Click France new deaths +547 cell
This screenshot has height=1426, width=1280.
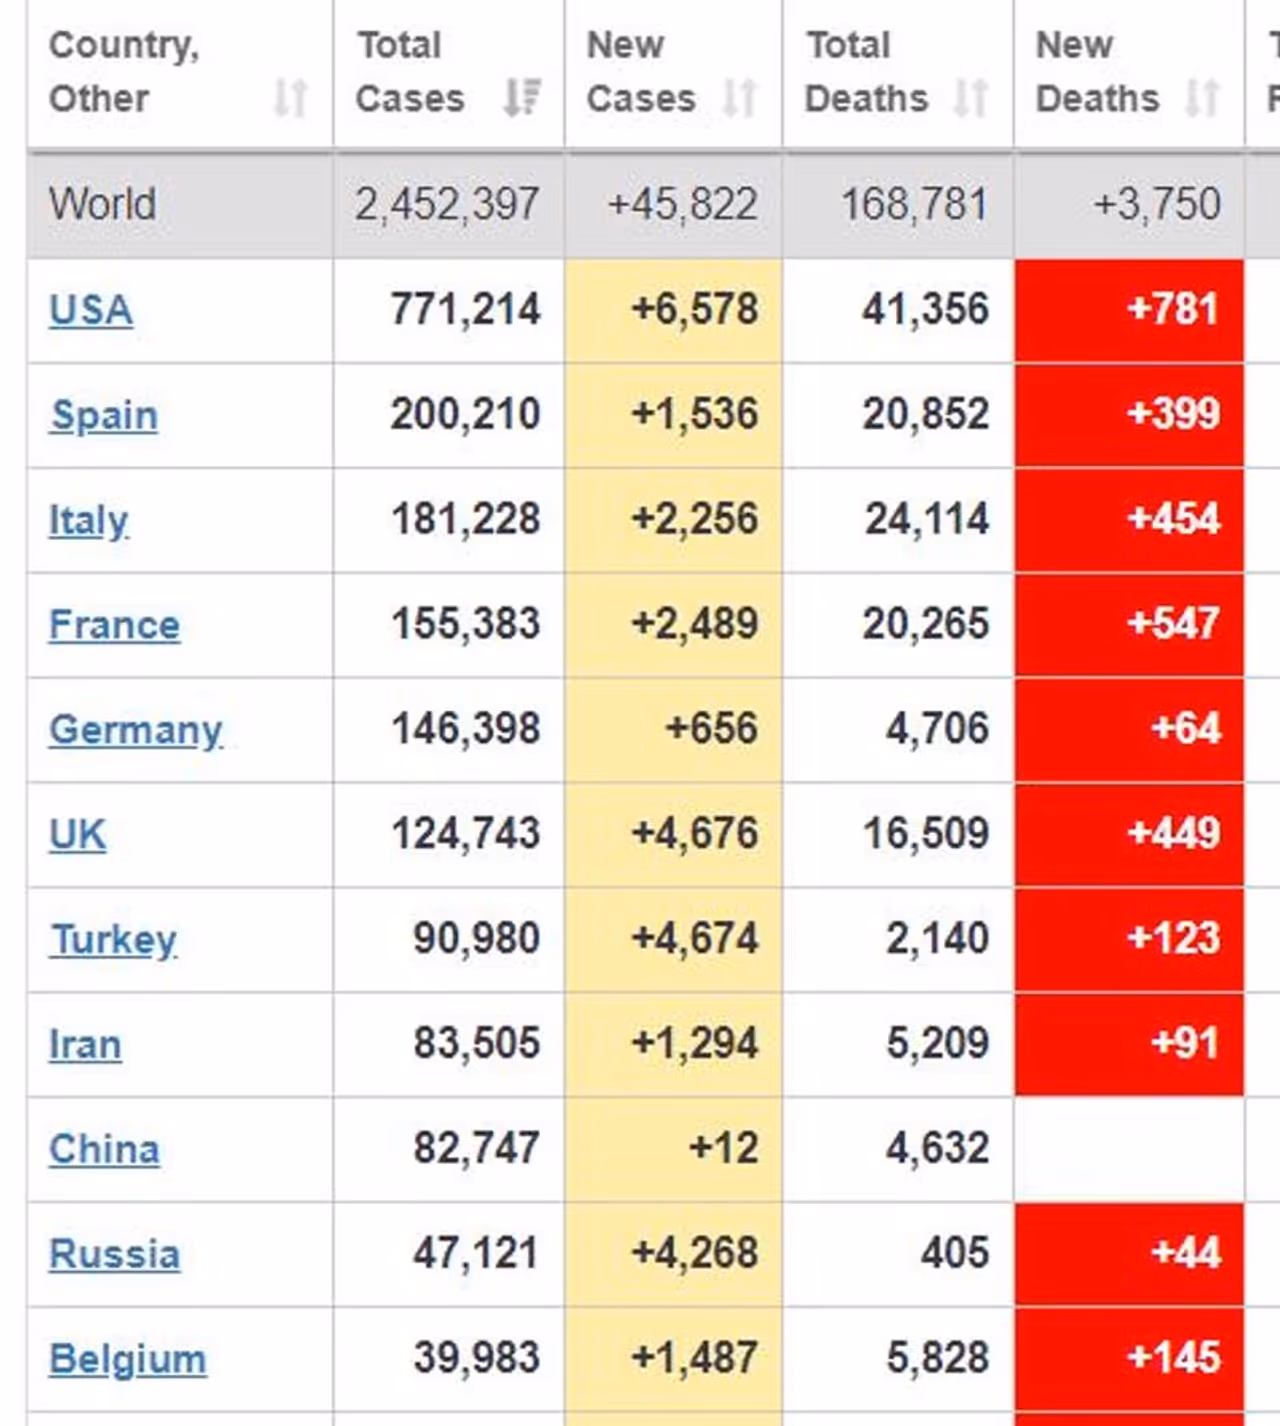1130,625
